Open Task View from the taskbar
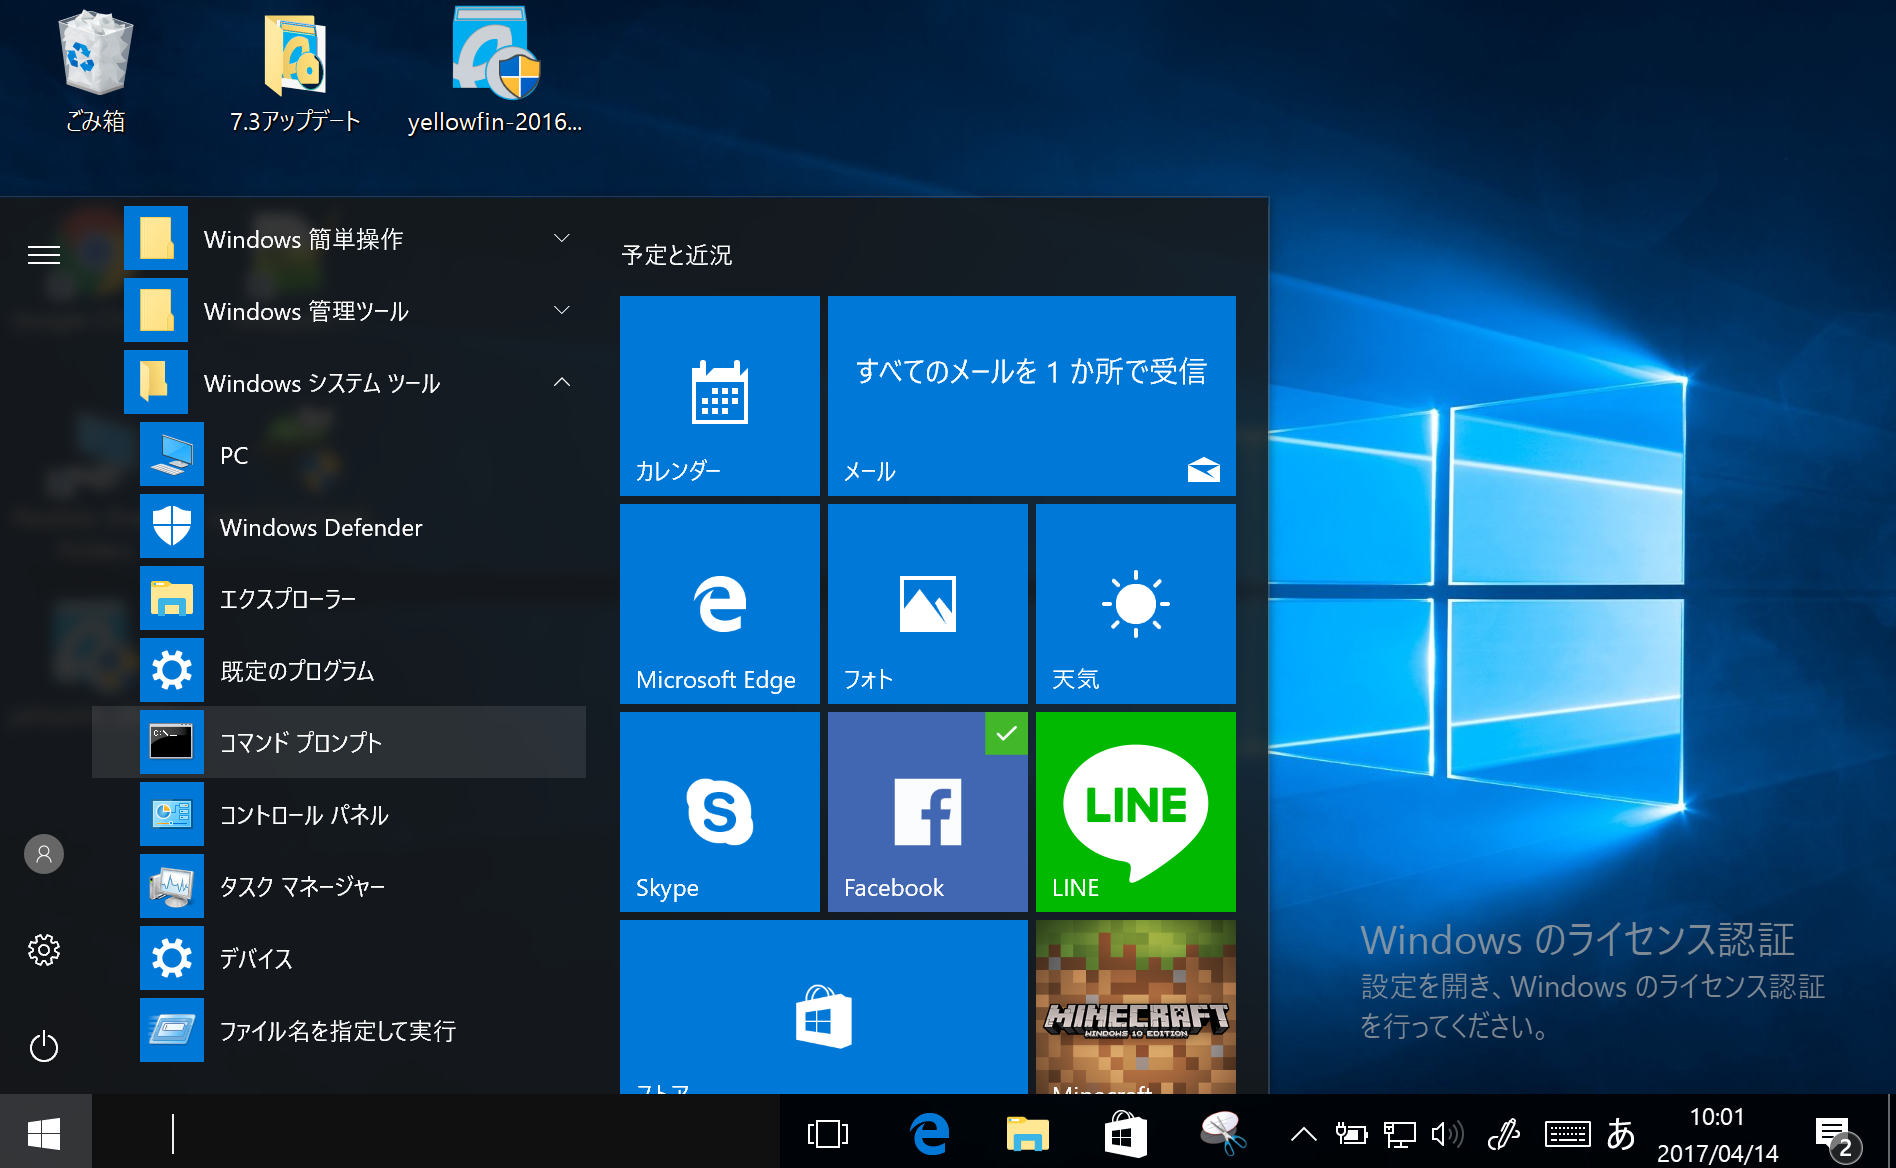Viewport: 1896px width, 1168px height. (827, 1134)
